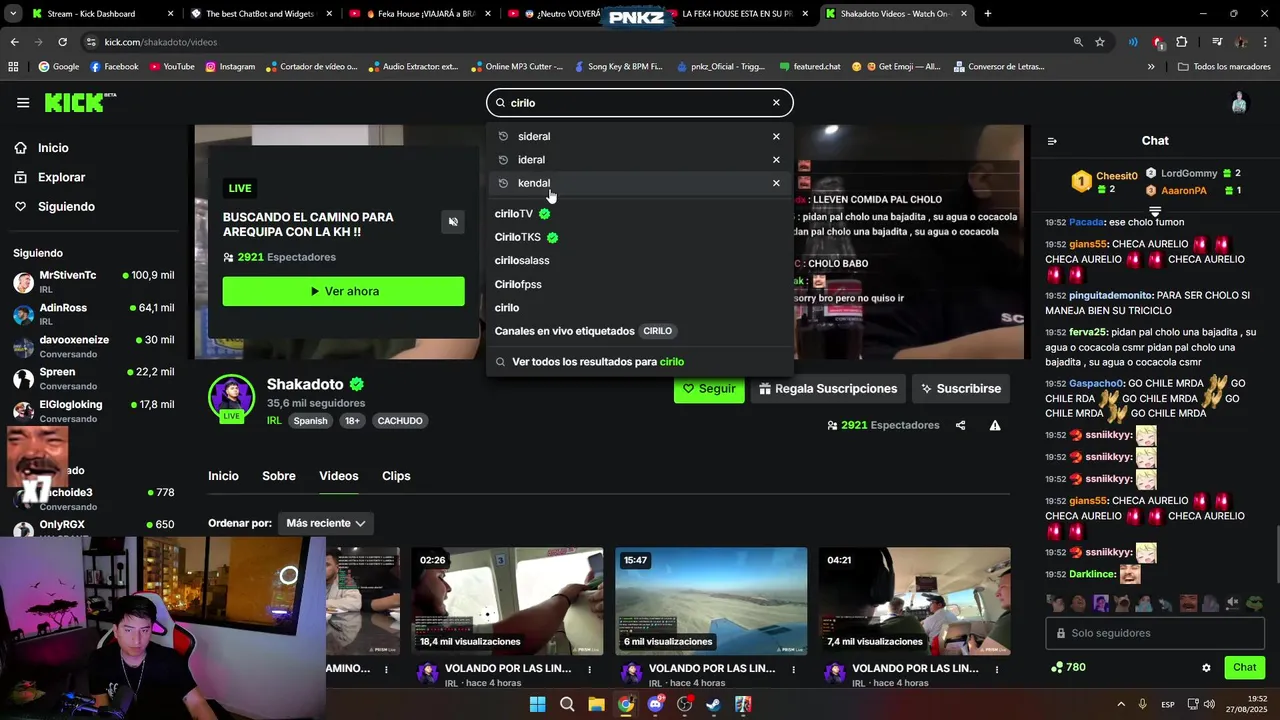Open cirilosalass search result
The width and height of the screenshot is (1280, 720).
tap(522, 260)
